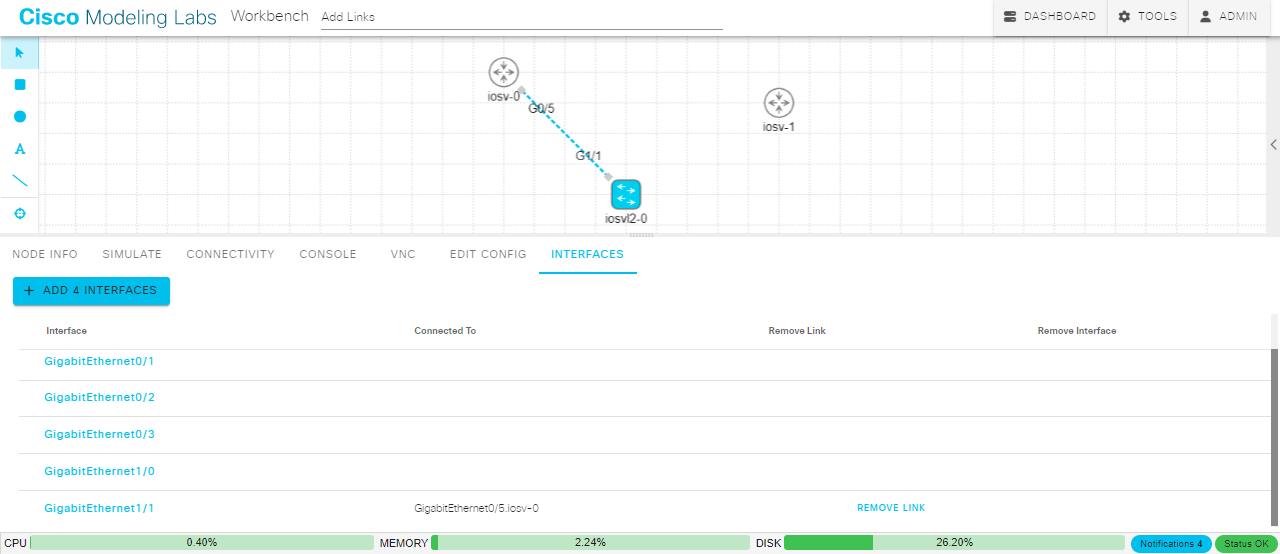The image size is (1280, 554).
Task: Click the Disk usage bar
Action: click(954, 543)
